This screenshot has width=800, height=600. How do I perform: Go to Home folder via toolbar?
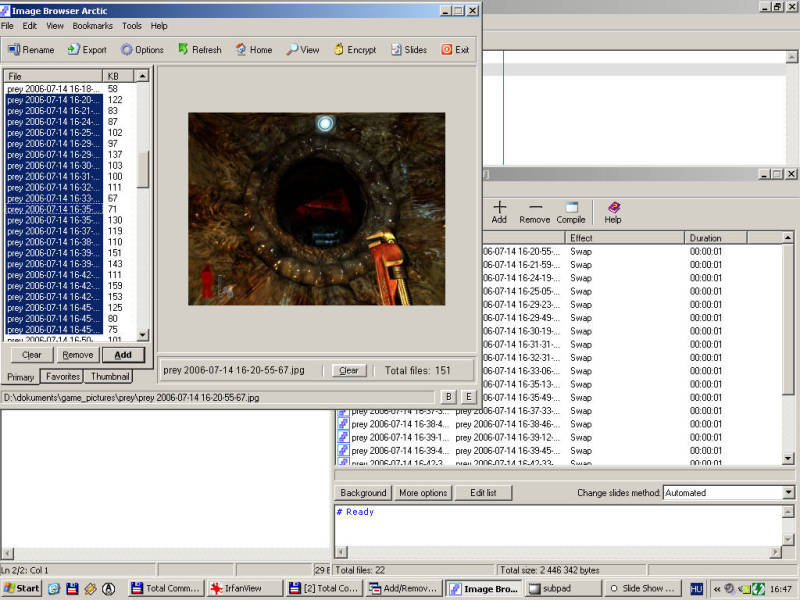(241, 50)
